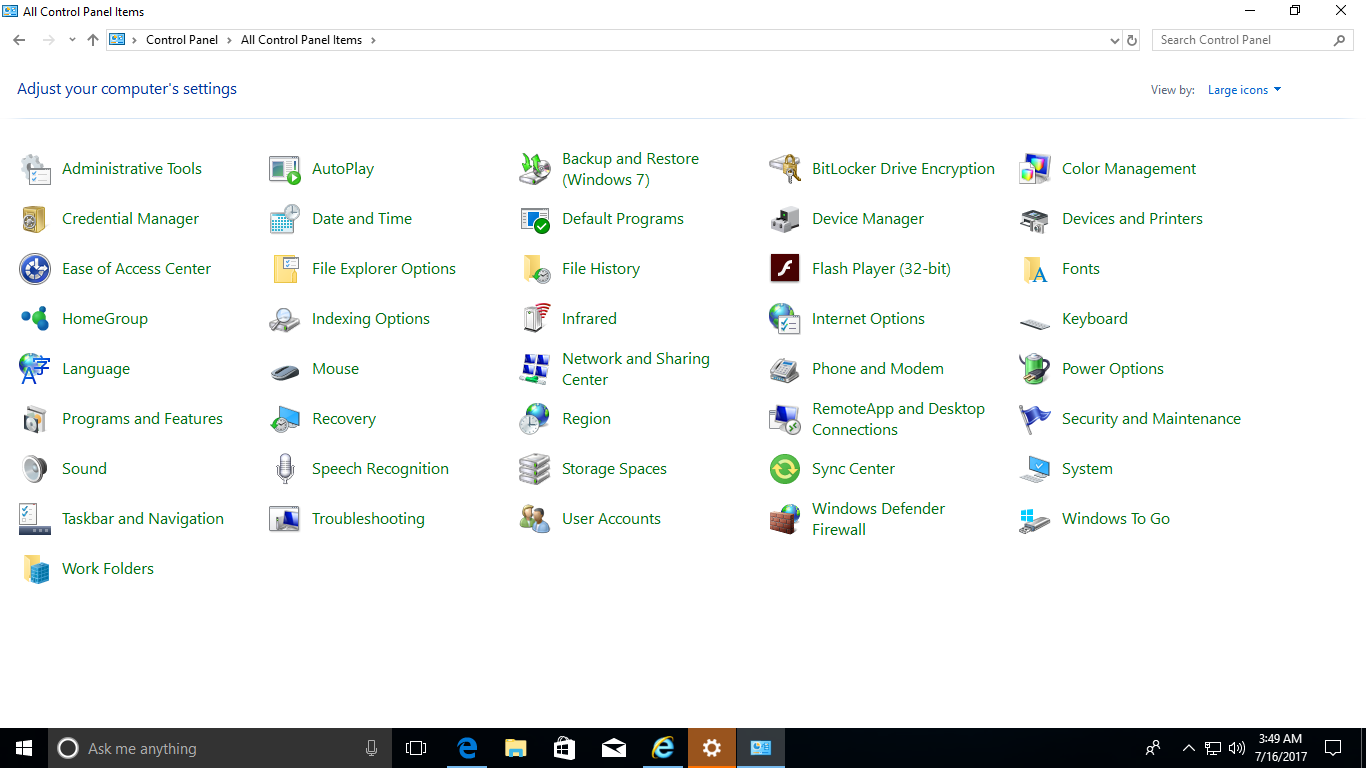This screenshot has width=1366, height=768.
Task: Open the Administrative Tools icon
Action: (35, 169)
